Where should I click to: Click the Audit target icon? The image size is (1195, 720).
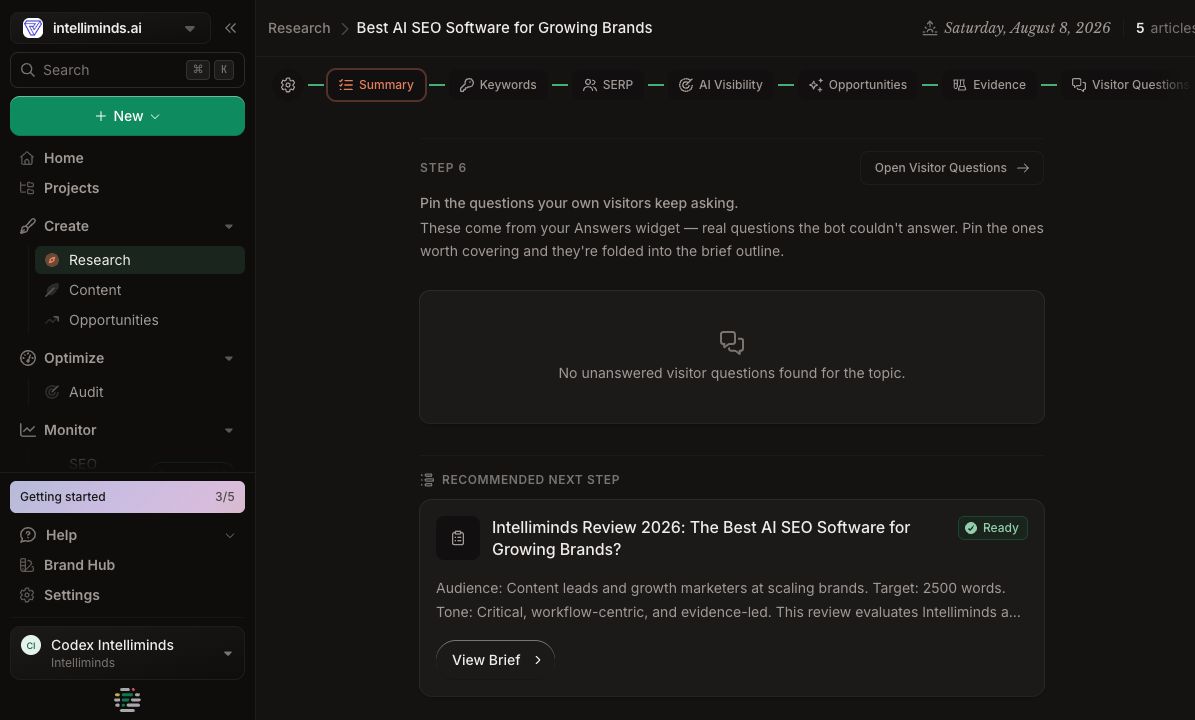(x=52, y=392)
